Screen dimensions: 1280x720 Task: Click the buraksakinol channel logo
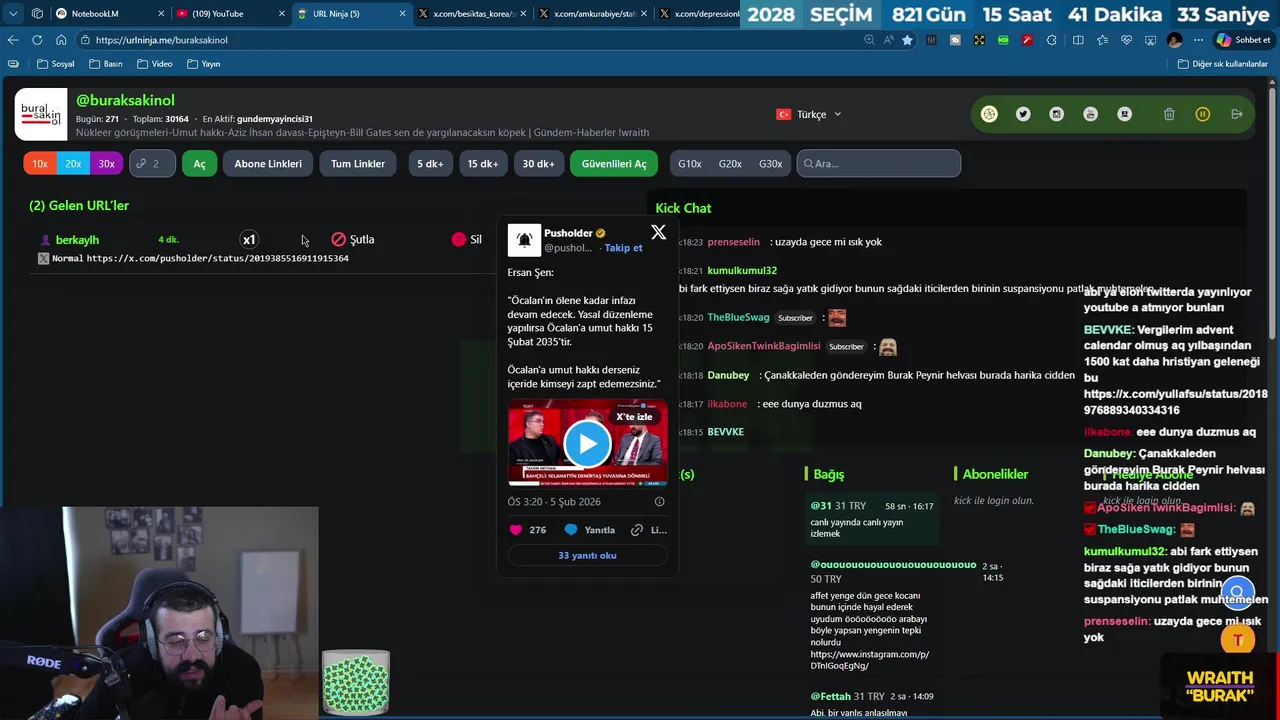(x=41, y=114)
